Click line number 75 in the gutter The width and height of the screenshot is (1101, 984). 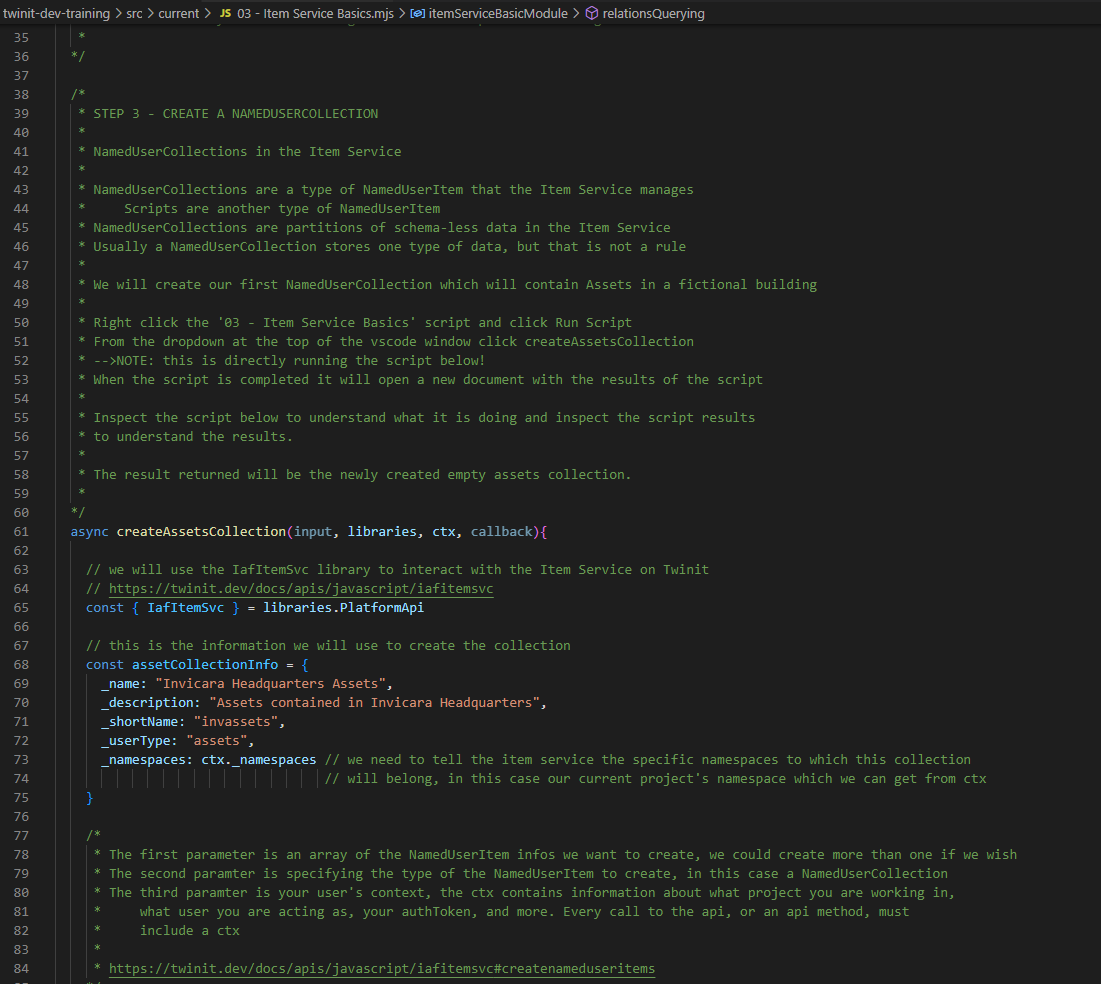tap(21, 798)
